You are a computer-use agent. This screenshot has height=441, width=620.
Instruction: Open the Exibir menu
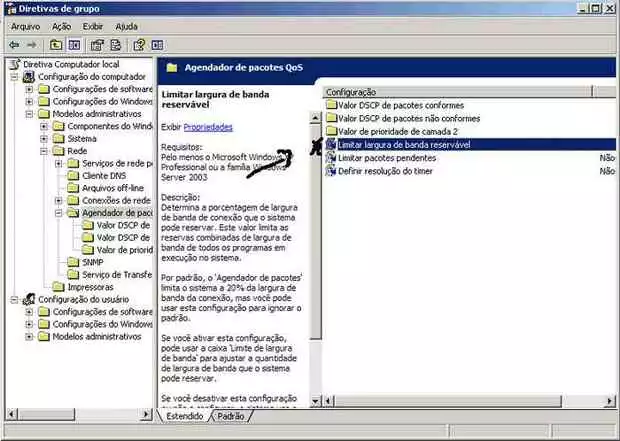tap(91, 25)
